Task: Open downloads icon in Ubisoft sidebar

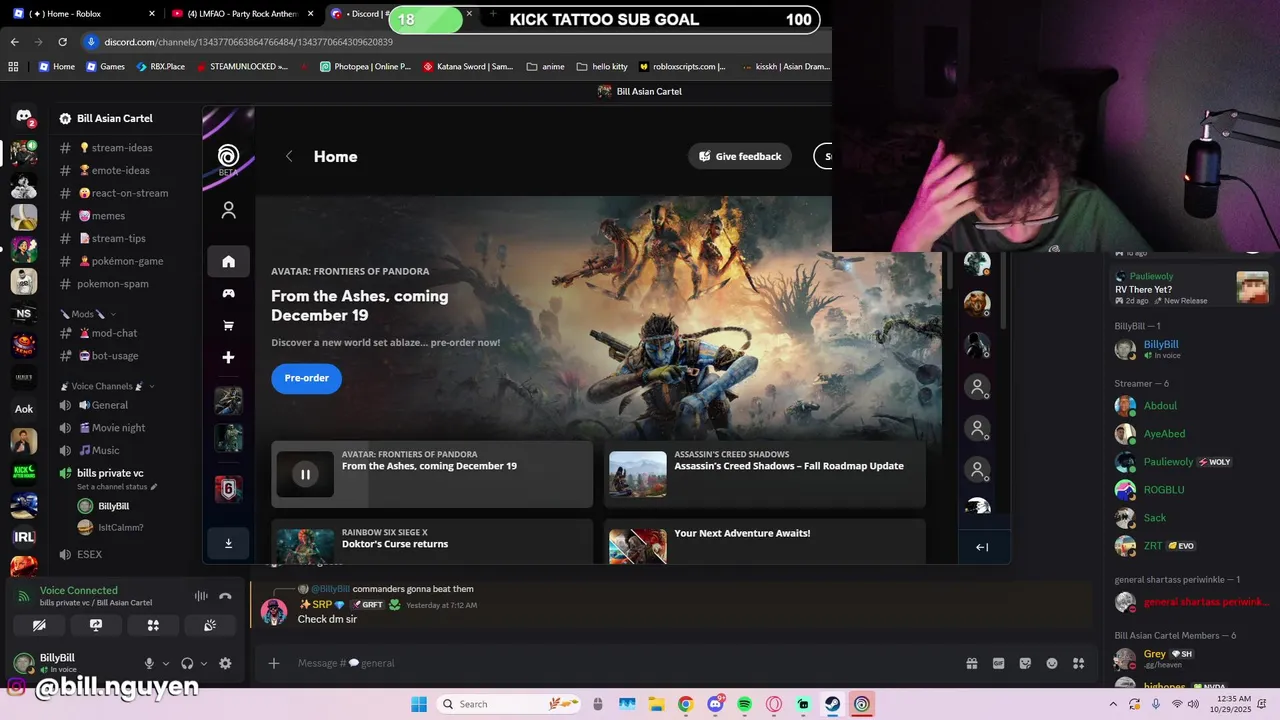Action: (x=228, y=543)
